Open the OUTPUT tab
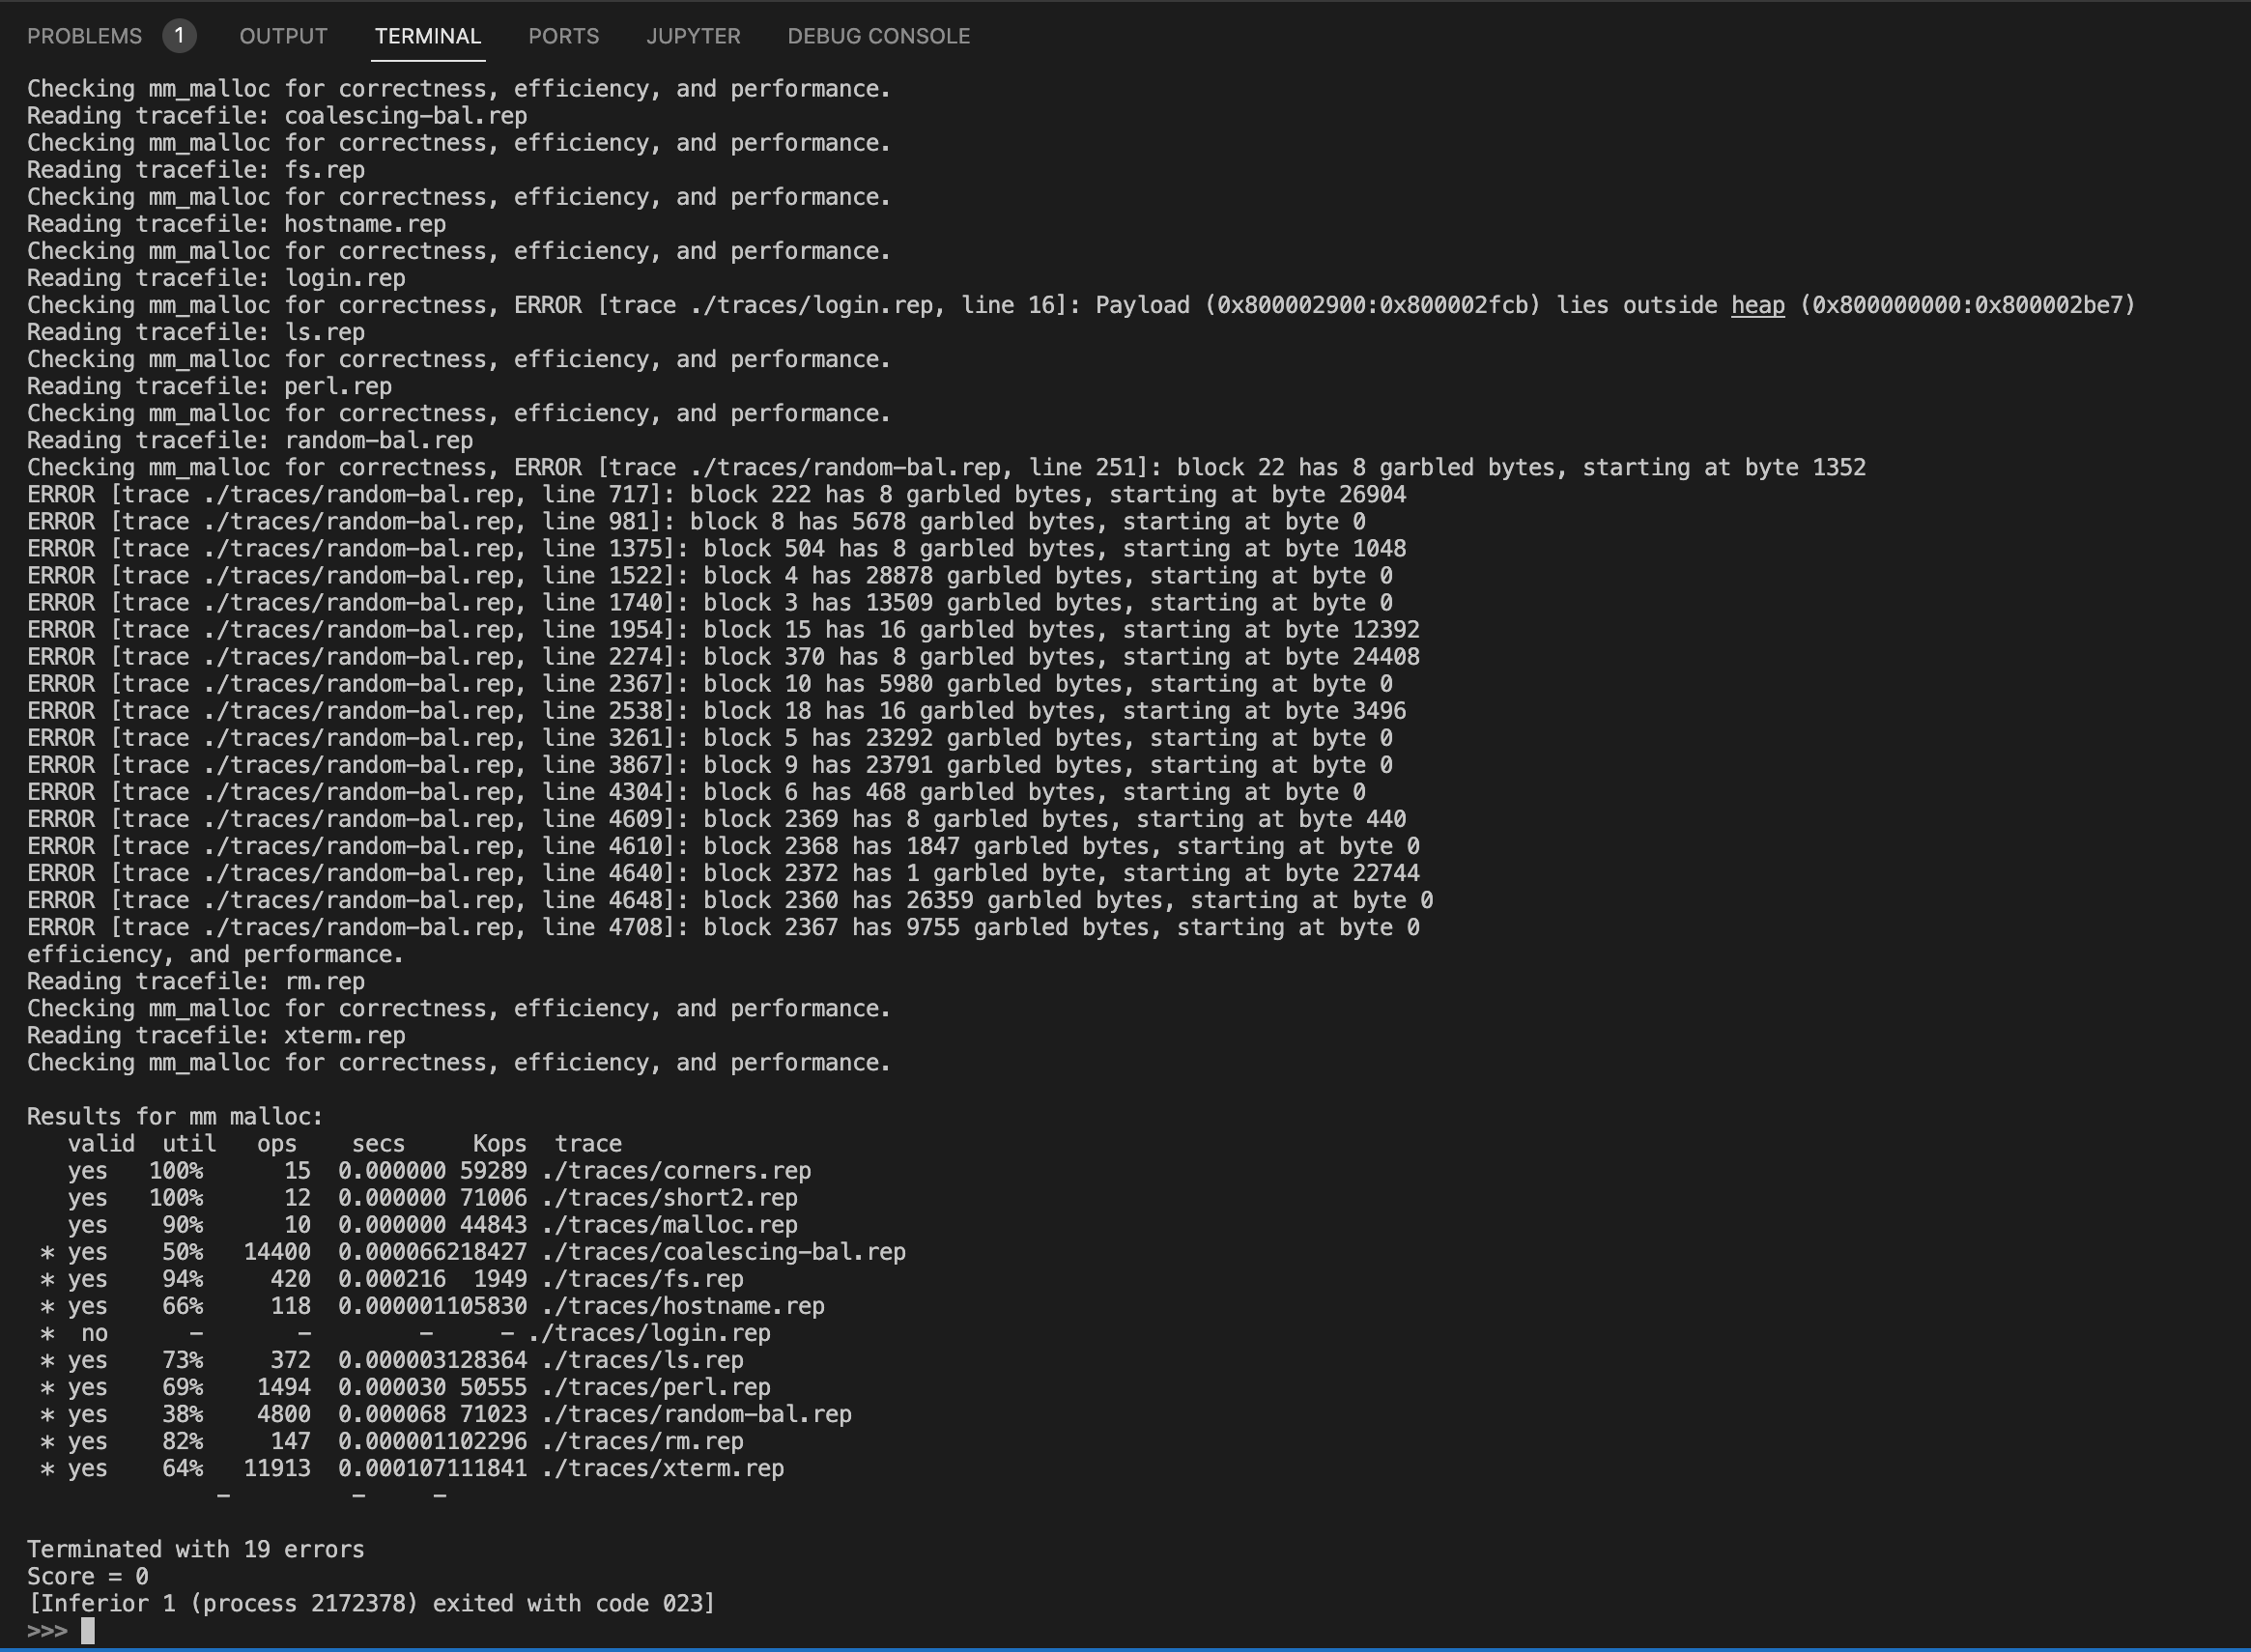 [283, 36]
